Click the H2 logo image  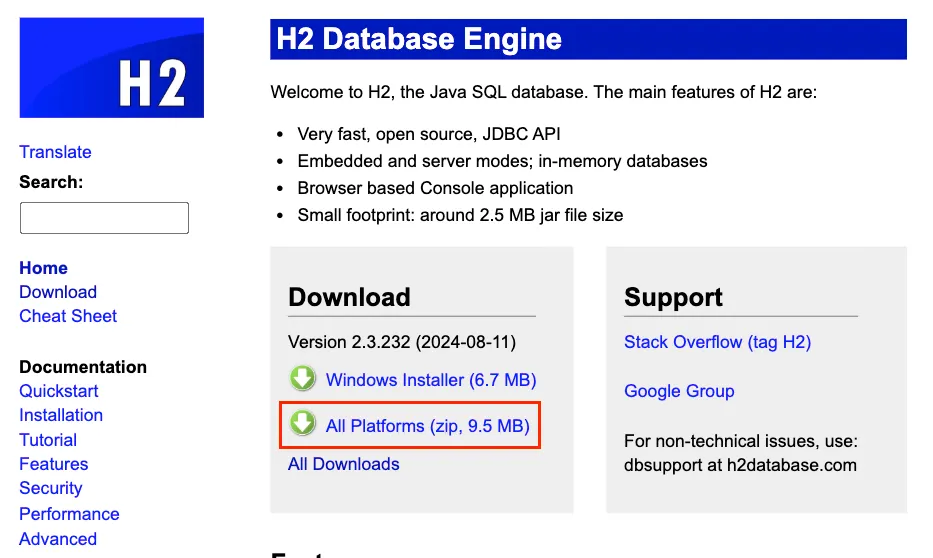(x=111, y=68)
